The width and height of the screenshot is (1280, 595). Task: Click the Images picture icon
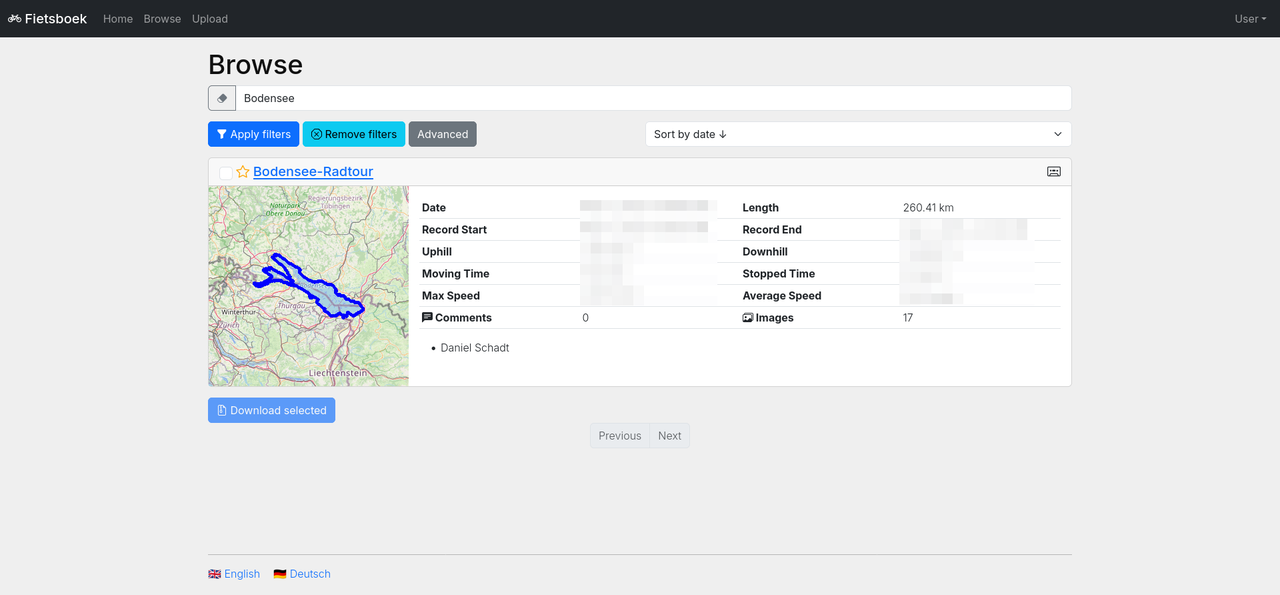(x=748, y=318)
